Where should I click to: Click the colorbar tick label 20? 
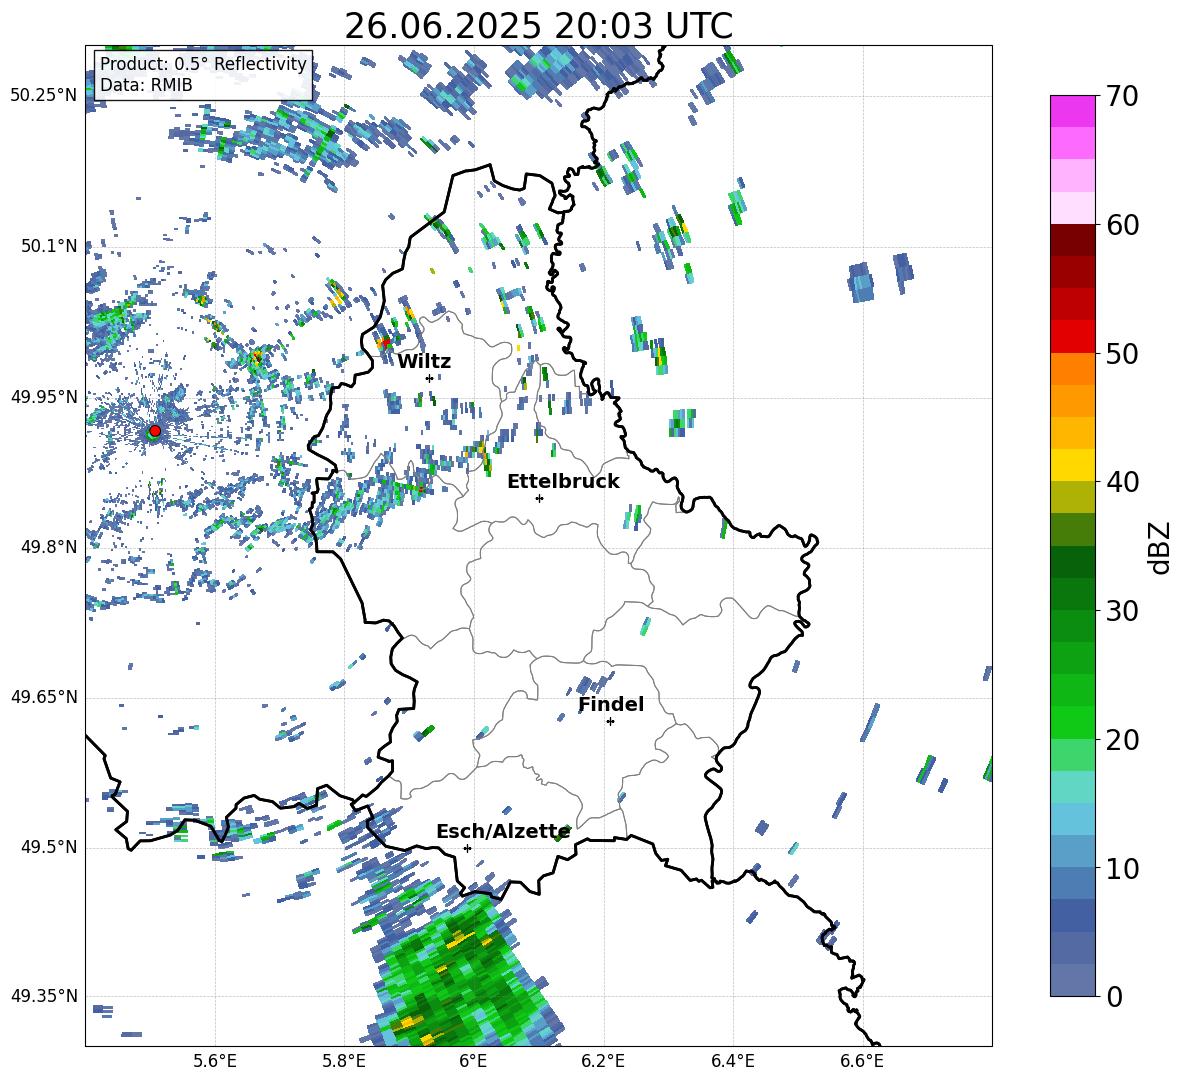pyautogui.click(x=1121, y=740)
